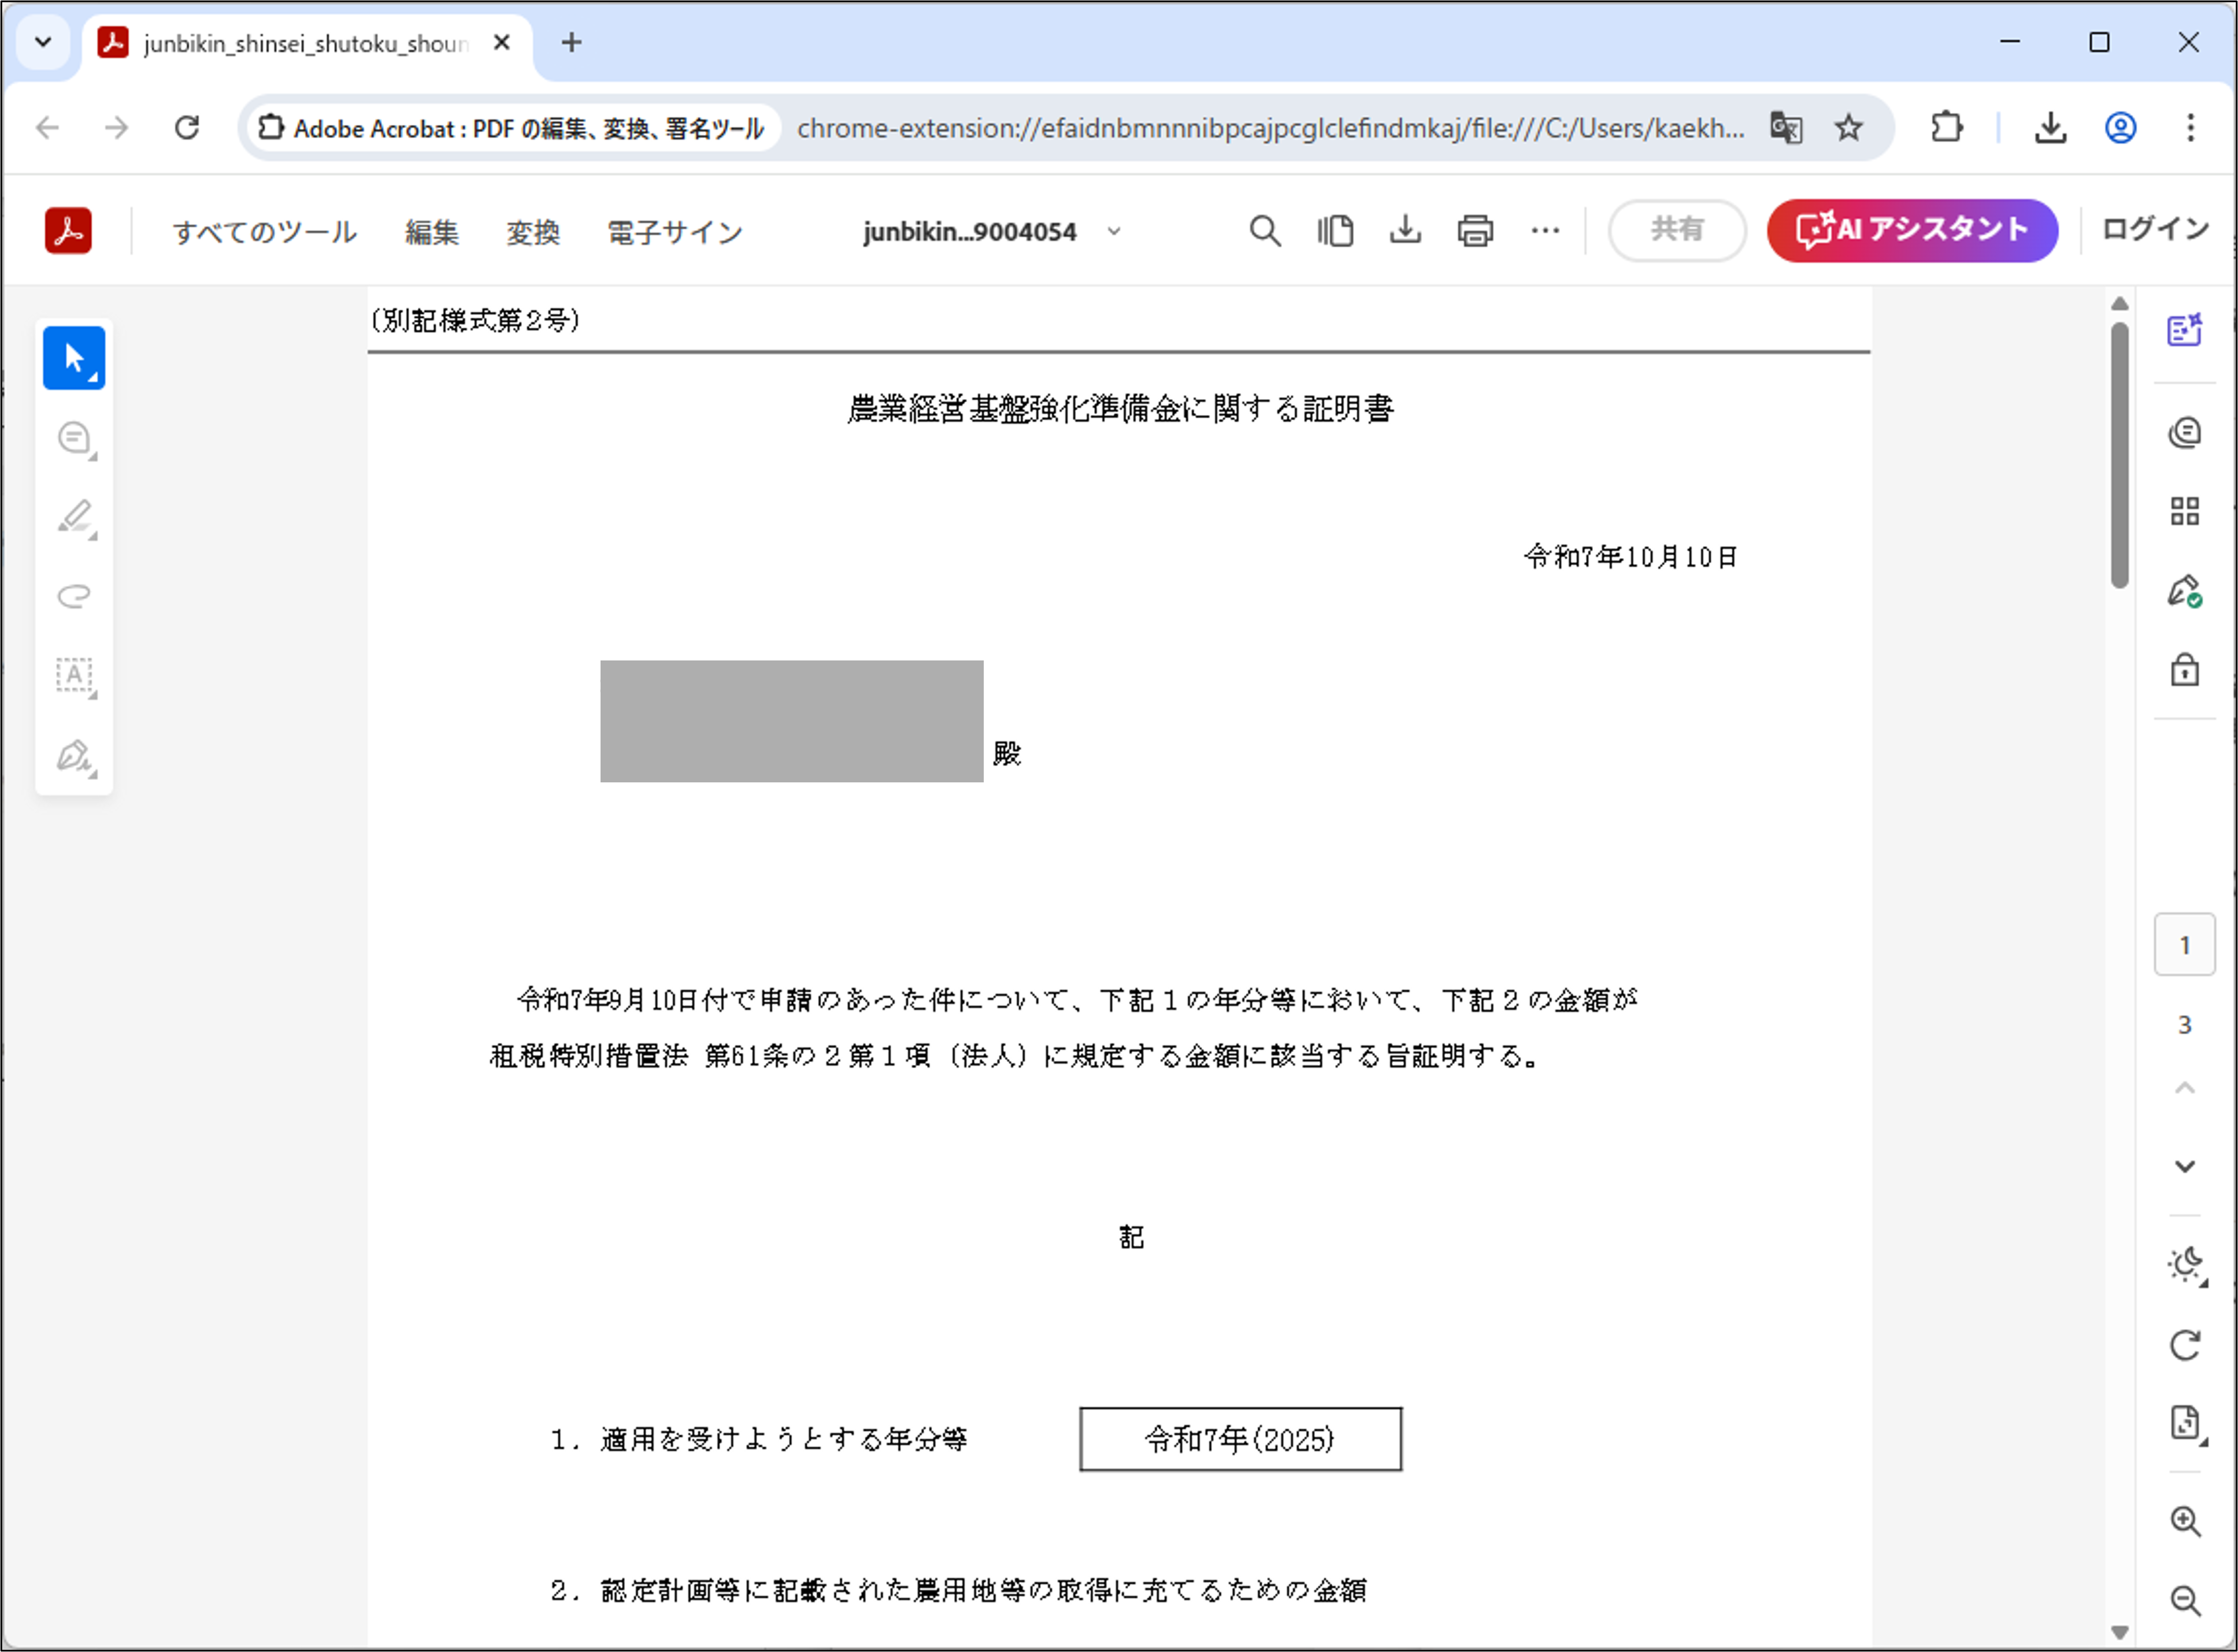This screenshot has width=2238, height=1652.
Task: Zoom in on the document
Action: tap(2184, 1522)
